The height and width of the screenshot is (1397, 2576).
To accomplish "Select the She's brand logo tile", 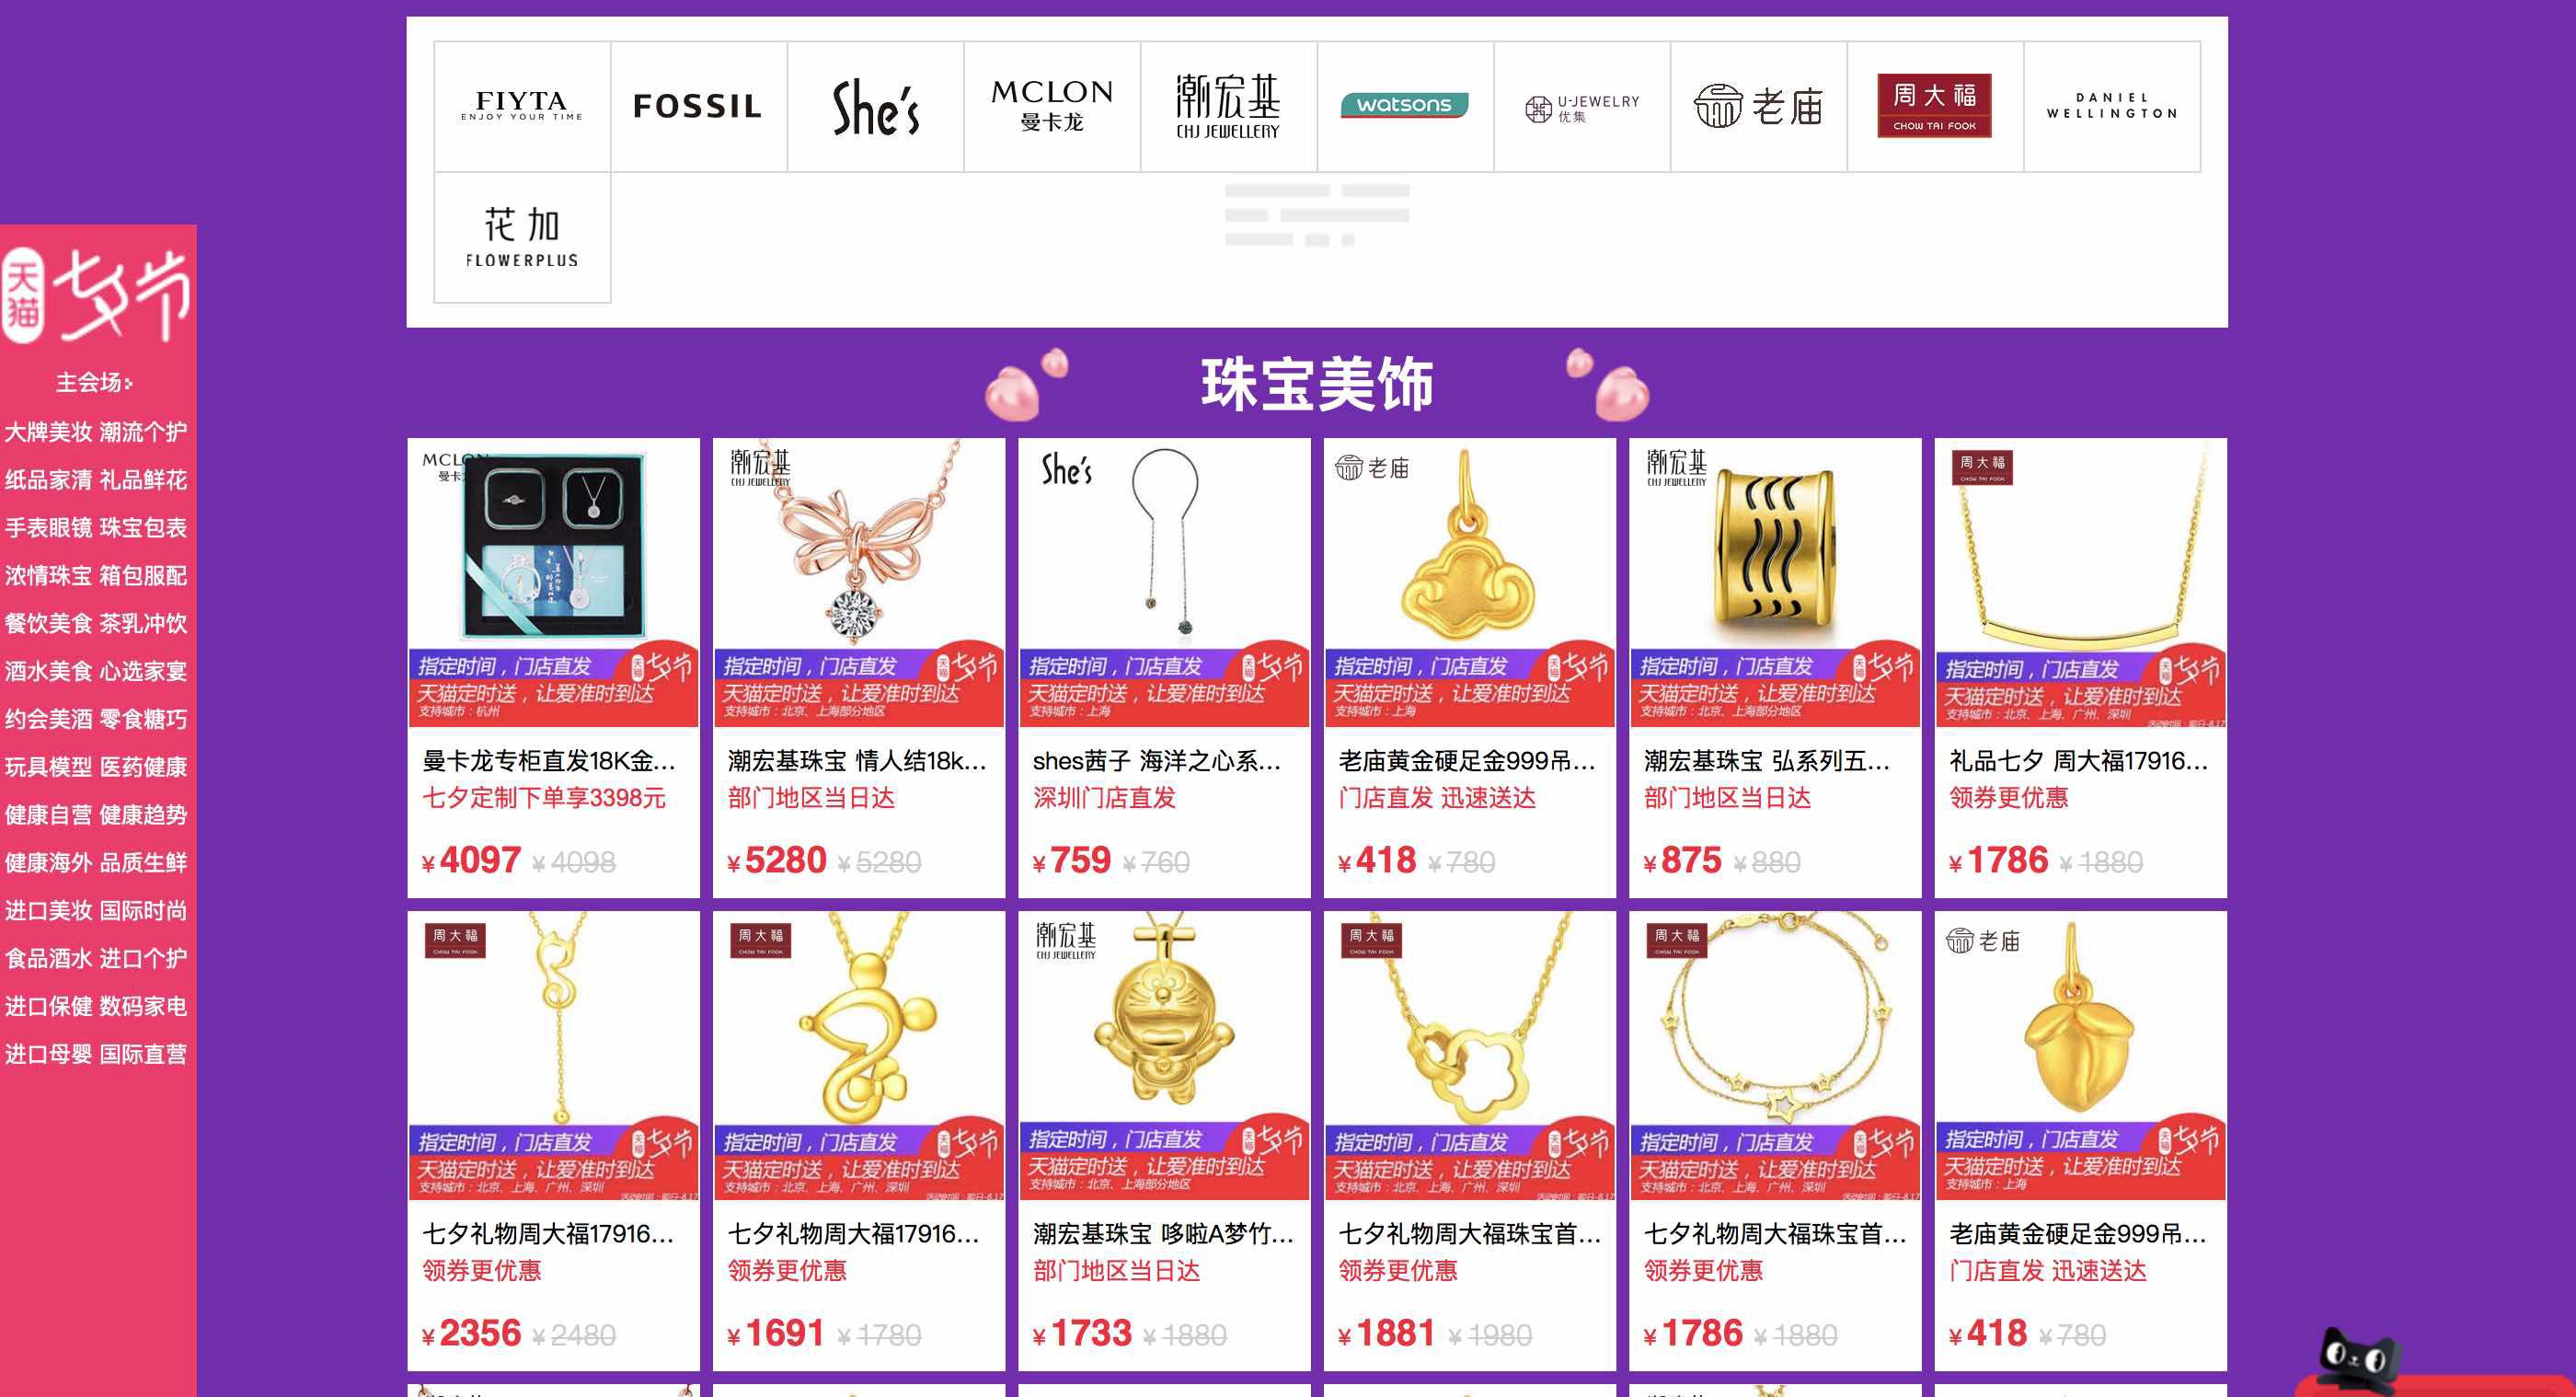I will tap(875, 106).
